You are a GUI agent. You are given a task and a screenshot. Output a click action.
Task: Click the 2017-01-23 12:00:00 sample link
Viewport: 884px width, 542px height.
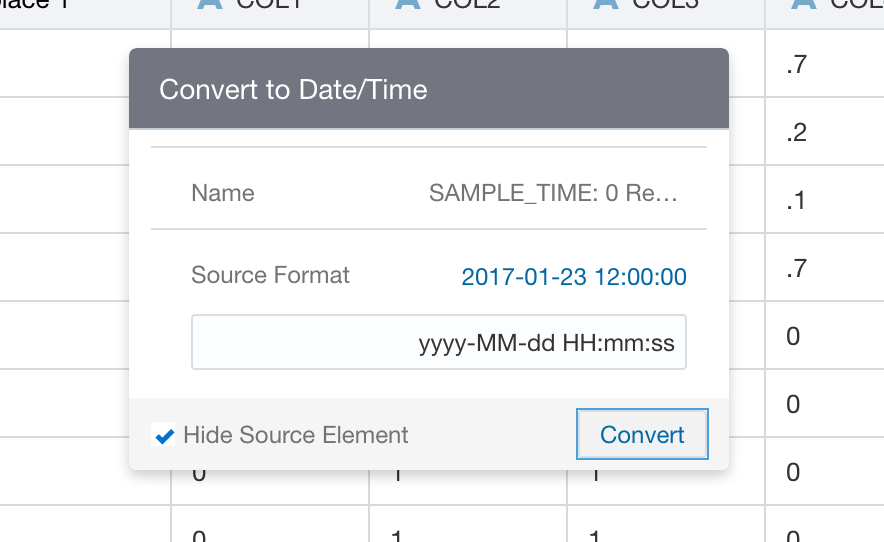(x=574, y=276)
